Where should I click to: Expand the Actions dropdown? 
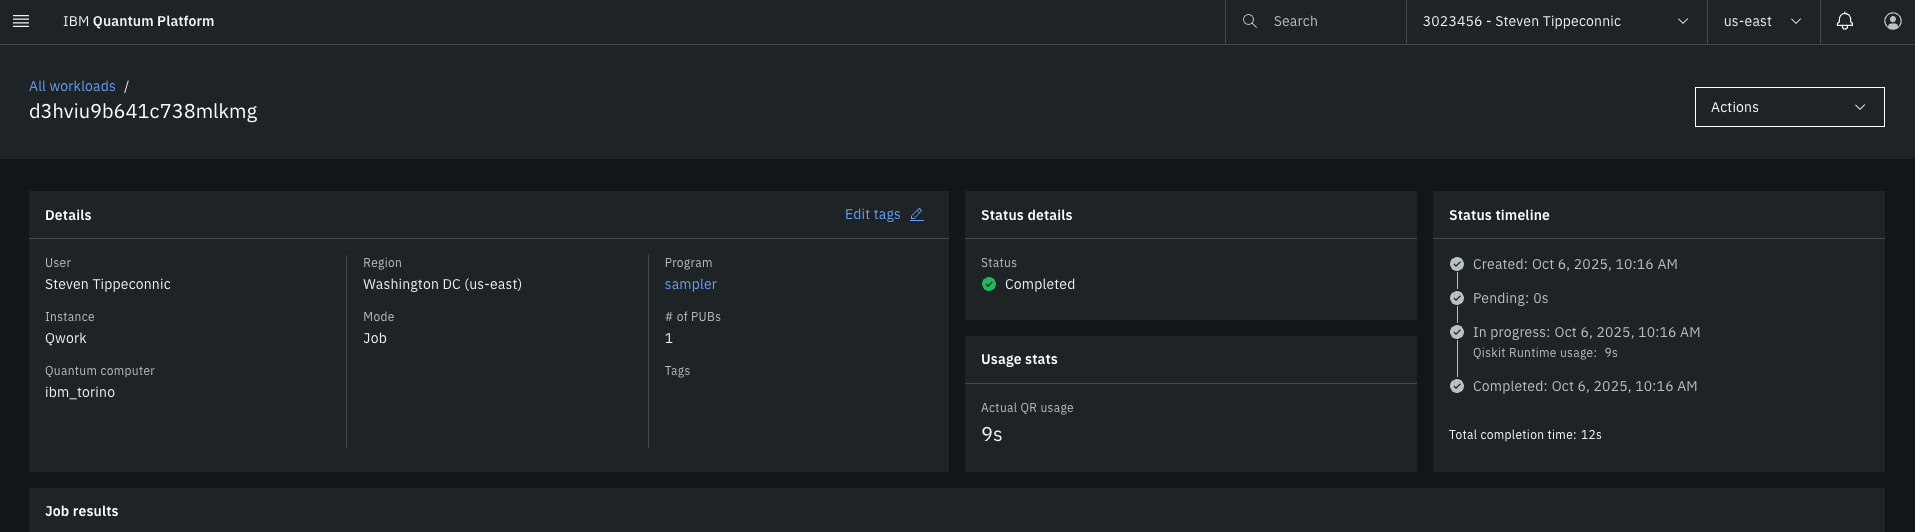click(1789, 107)
